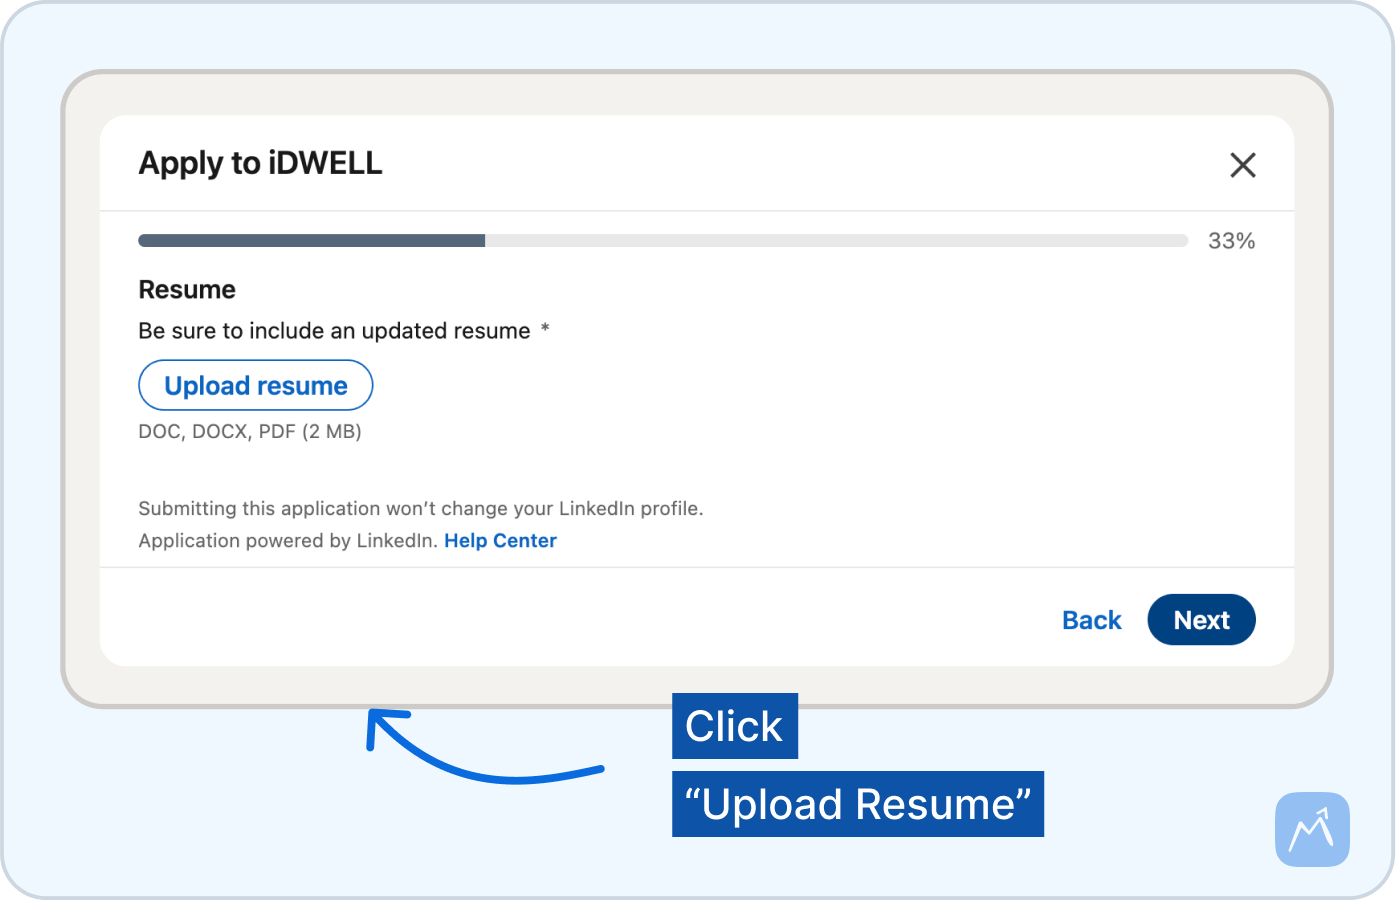Click the blue mountain logo icon
Screen dimensions: 1396x900
tap(1312, 830)
